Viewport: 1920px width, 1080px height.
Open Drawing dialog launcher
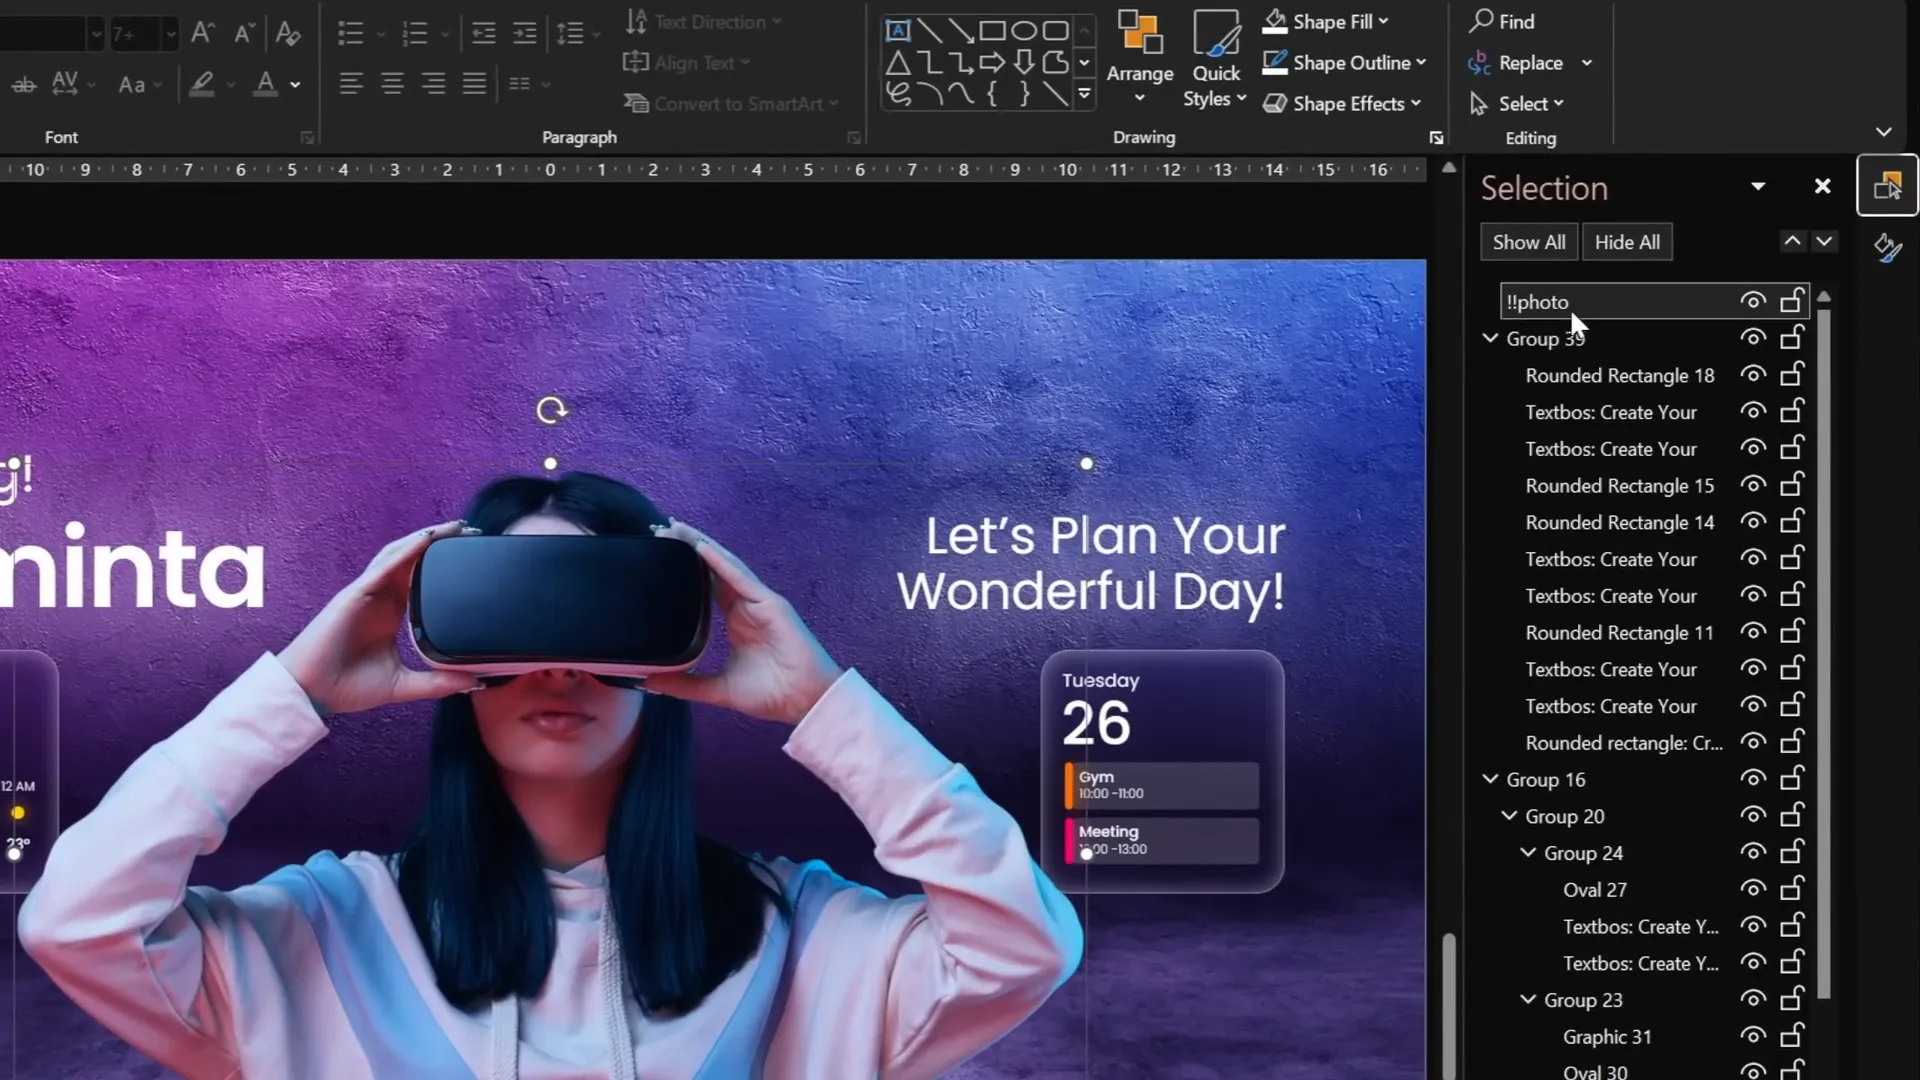[x=1436, y=138]
